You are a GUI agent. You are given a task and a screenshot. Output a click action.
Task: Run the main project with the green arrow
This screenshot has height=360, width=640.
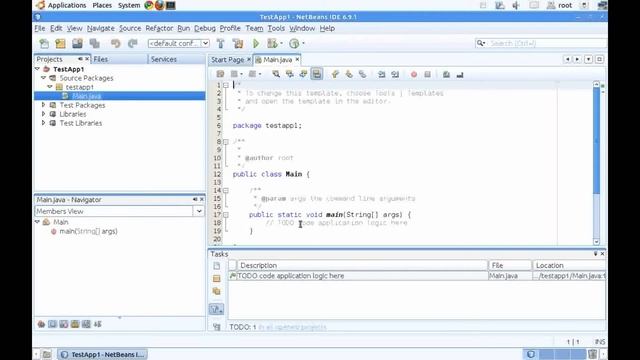(256, 43)
